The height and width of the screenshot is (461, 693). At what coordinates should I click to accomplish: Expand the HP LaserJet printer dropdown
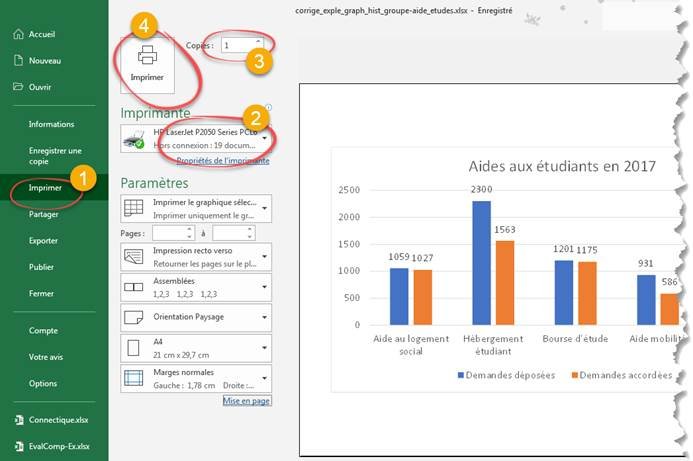266,139
